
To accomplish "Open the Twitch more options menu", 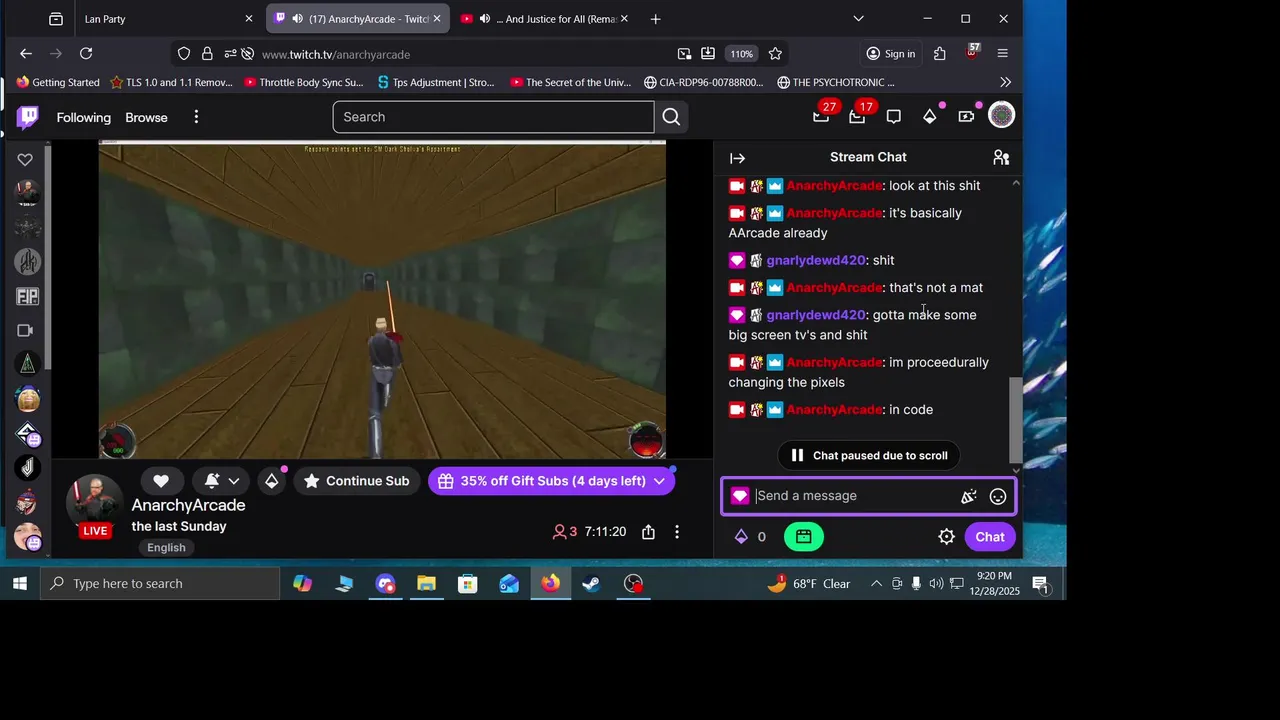I will (x=196, y=117).
